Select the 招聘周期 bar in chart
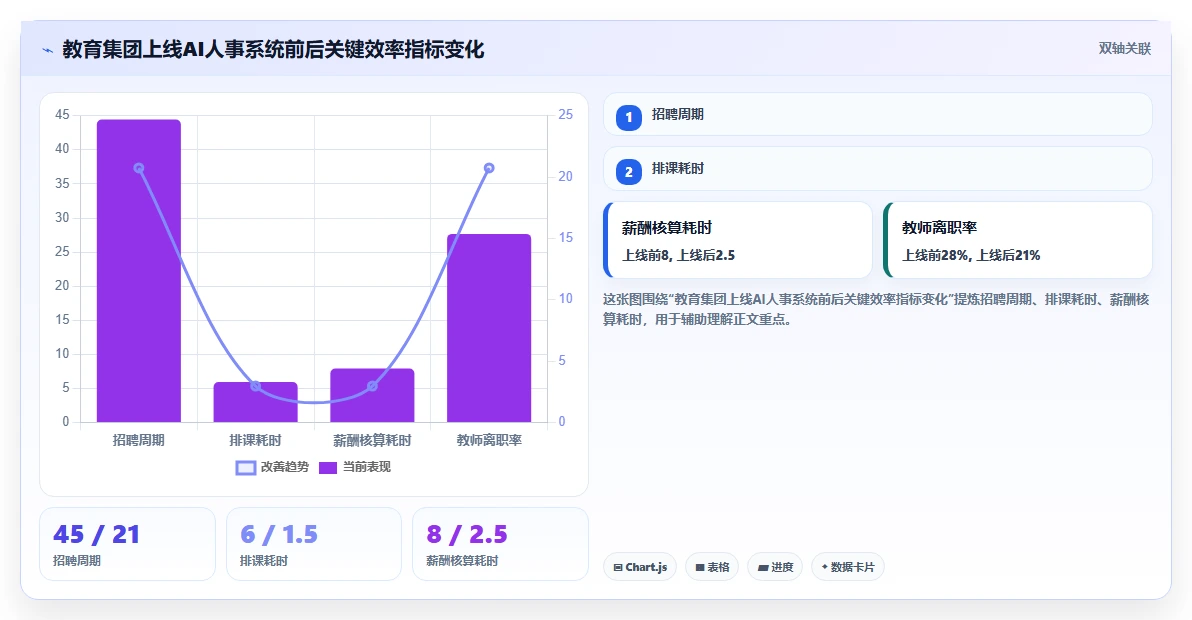This screenshot has height=620, width=1192. [139, 270]
